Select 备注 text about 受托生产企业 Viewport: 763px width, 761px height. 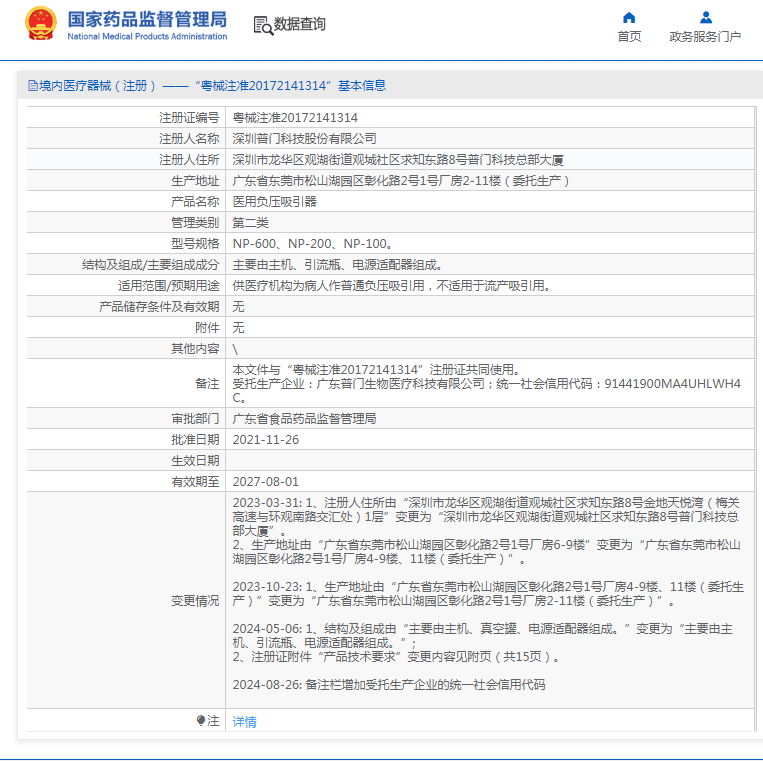(x=487, y=390)
